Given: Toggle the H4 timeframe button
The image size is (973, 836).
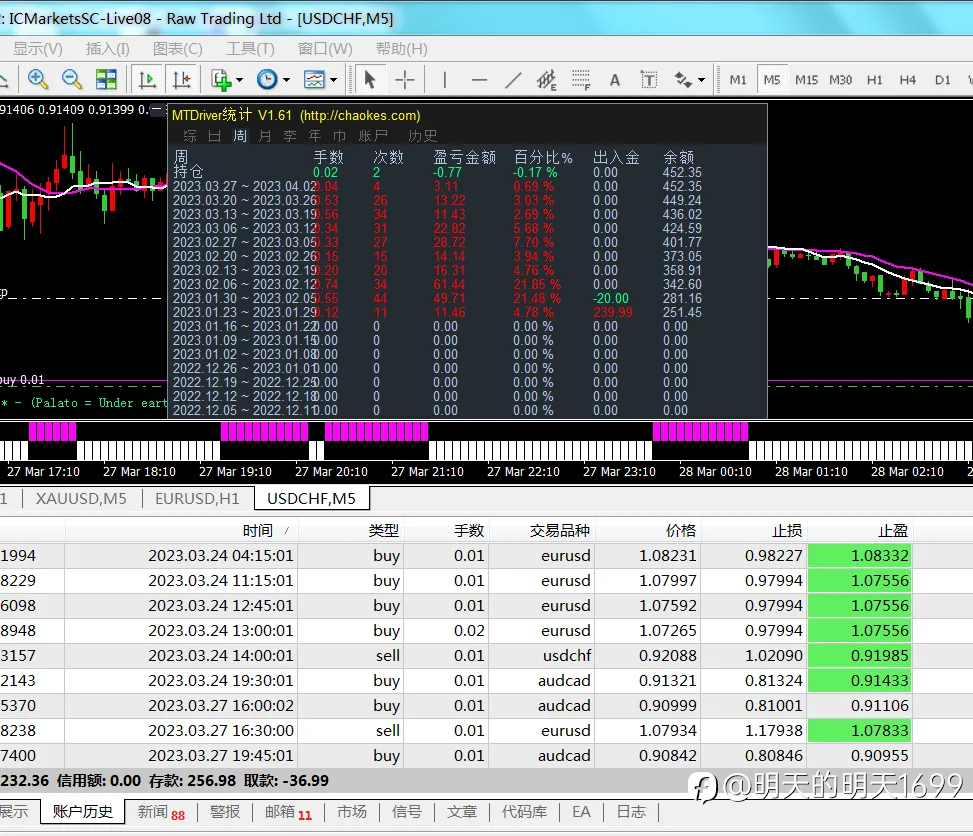Looking at the screenshot, I should pos(908,80).
